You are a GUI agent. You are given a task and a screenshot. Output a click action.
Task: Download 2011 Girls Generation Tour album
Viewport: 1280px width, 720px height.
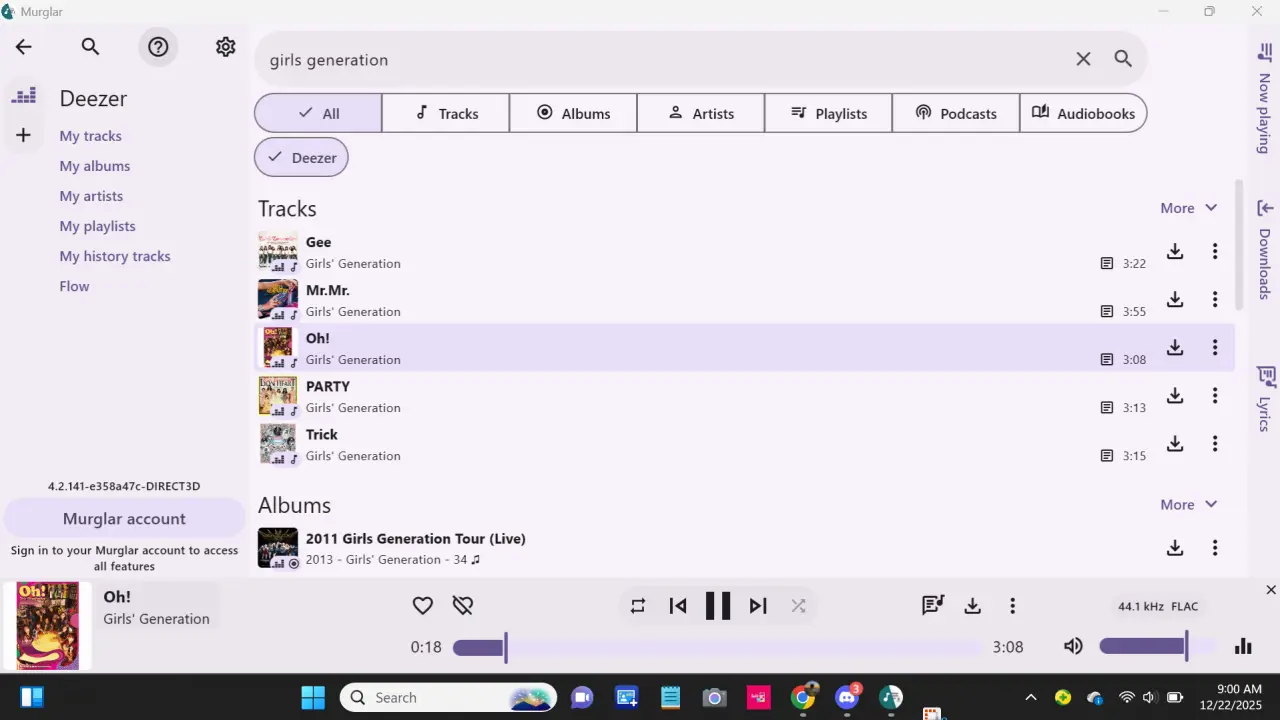[1175, 547]
